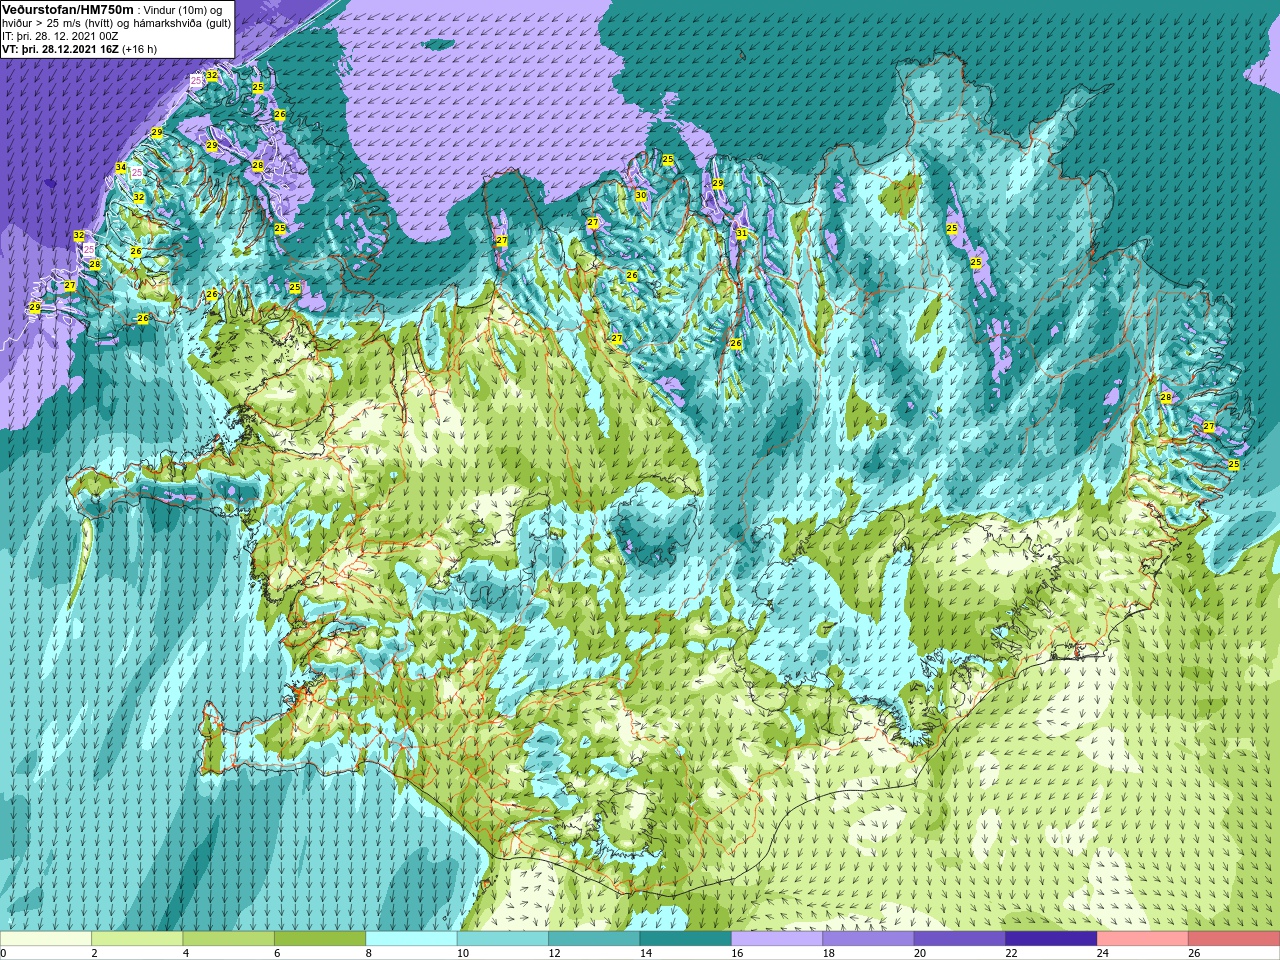The width and height of the screenshot is (1280, 960).
Task: Click the legend scale label '2'
Action: pos(94,954)
